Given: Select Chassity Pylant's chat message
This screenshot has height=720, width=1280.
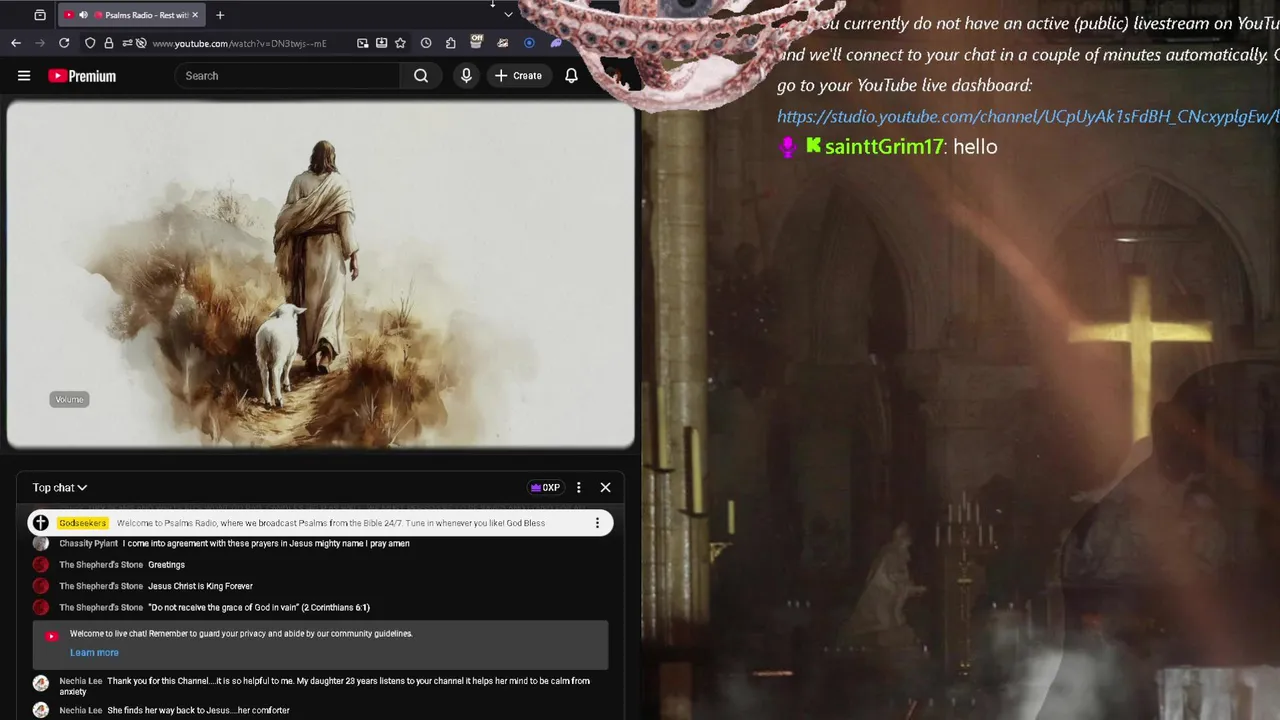Looking at the screenshot, I should (x=266, y=543).
